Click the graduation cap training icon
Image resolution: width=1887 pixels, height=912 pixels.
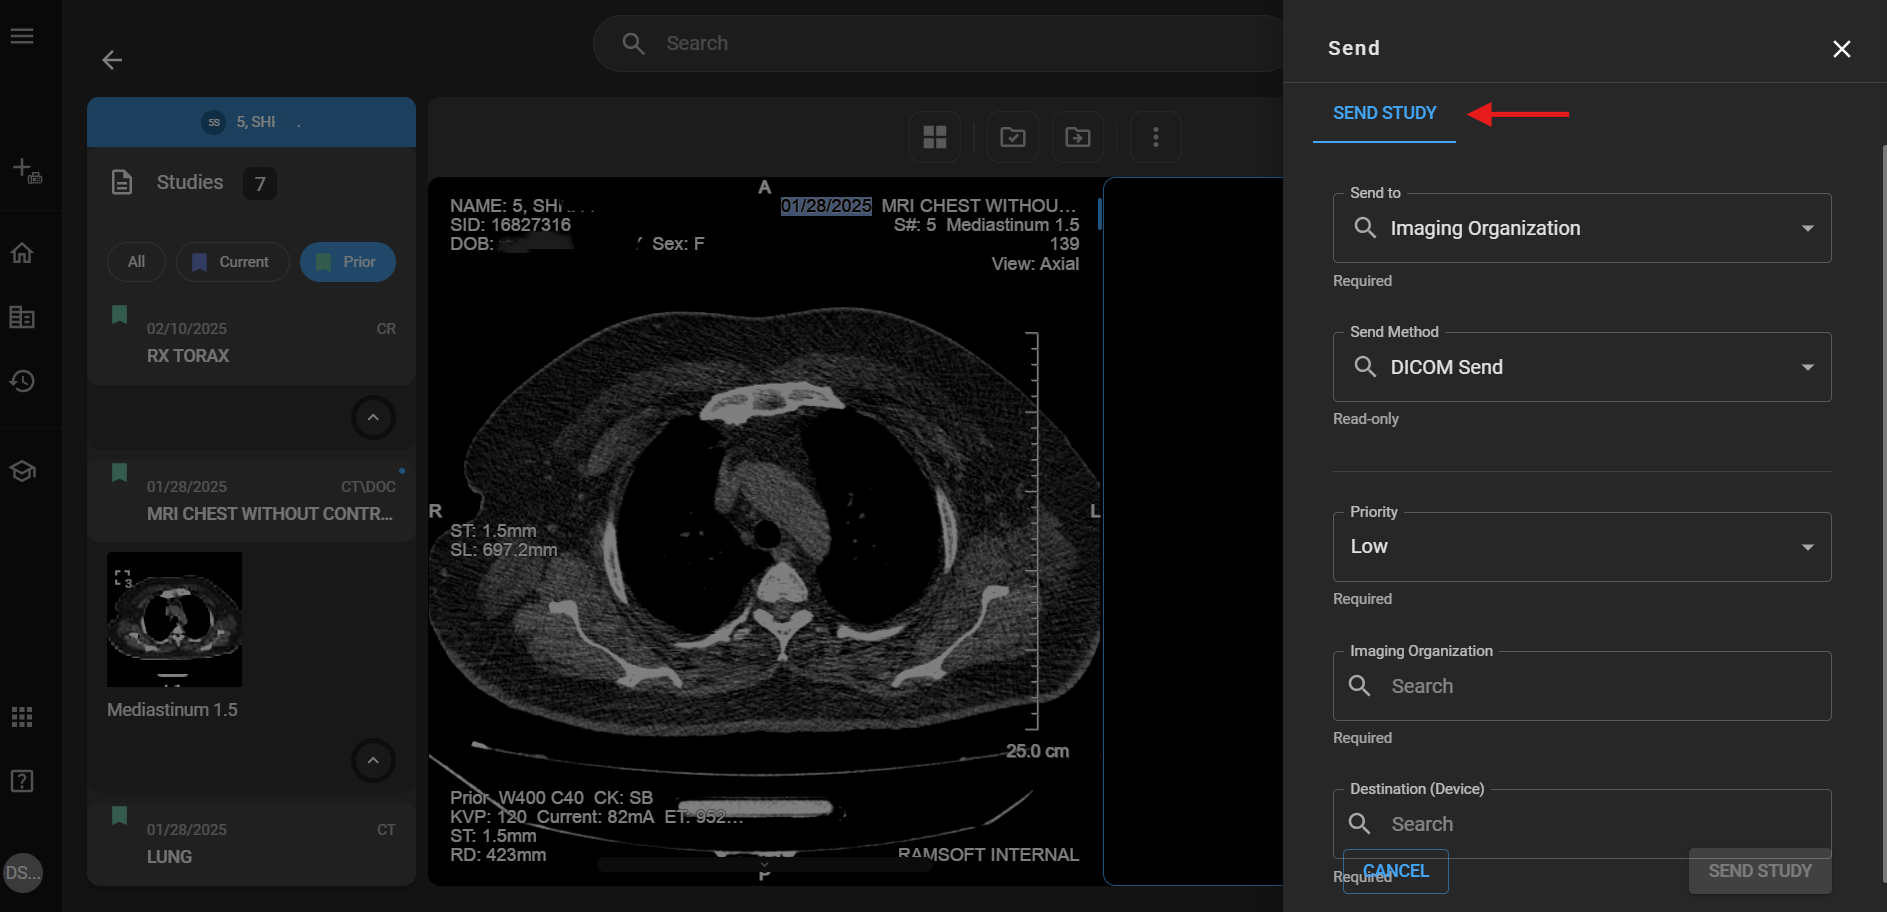(x=22, y=471)
